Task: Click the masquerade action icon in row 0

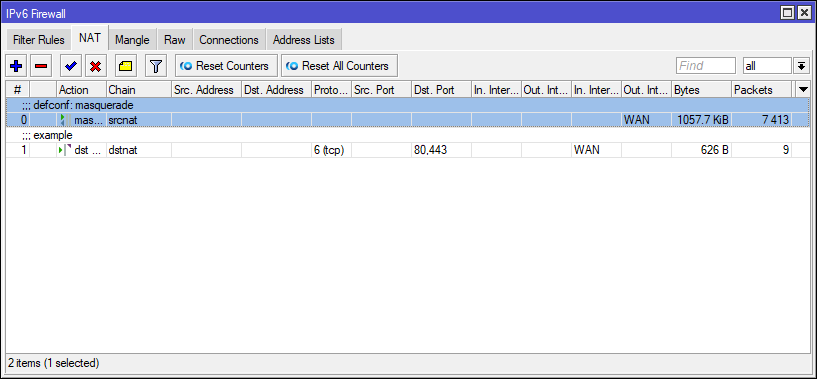Action: point(65,120)
